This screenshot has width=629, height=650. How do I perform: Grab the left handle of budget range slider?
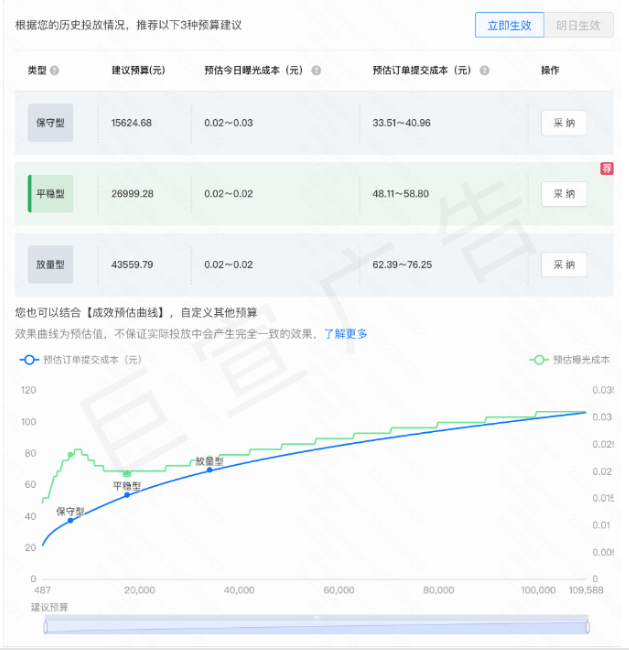tap(46, 627)
